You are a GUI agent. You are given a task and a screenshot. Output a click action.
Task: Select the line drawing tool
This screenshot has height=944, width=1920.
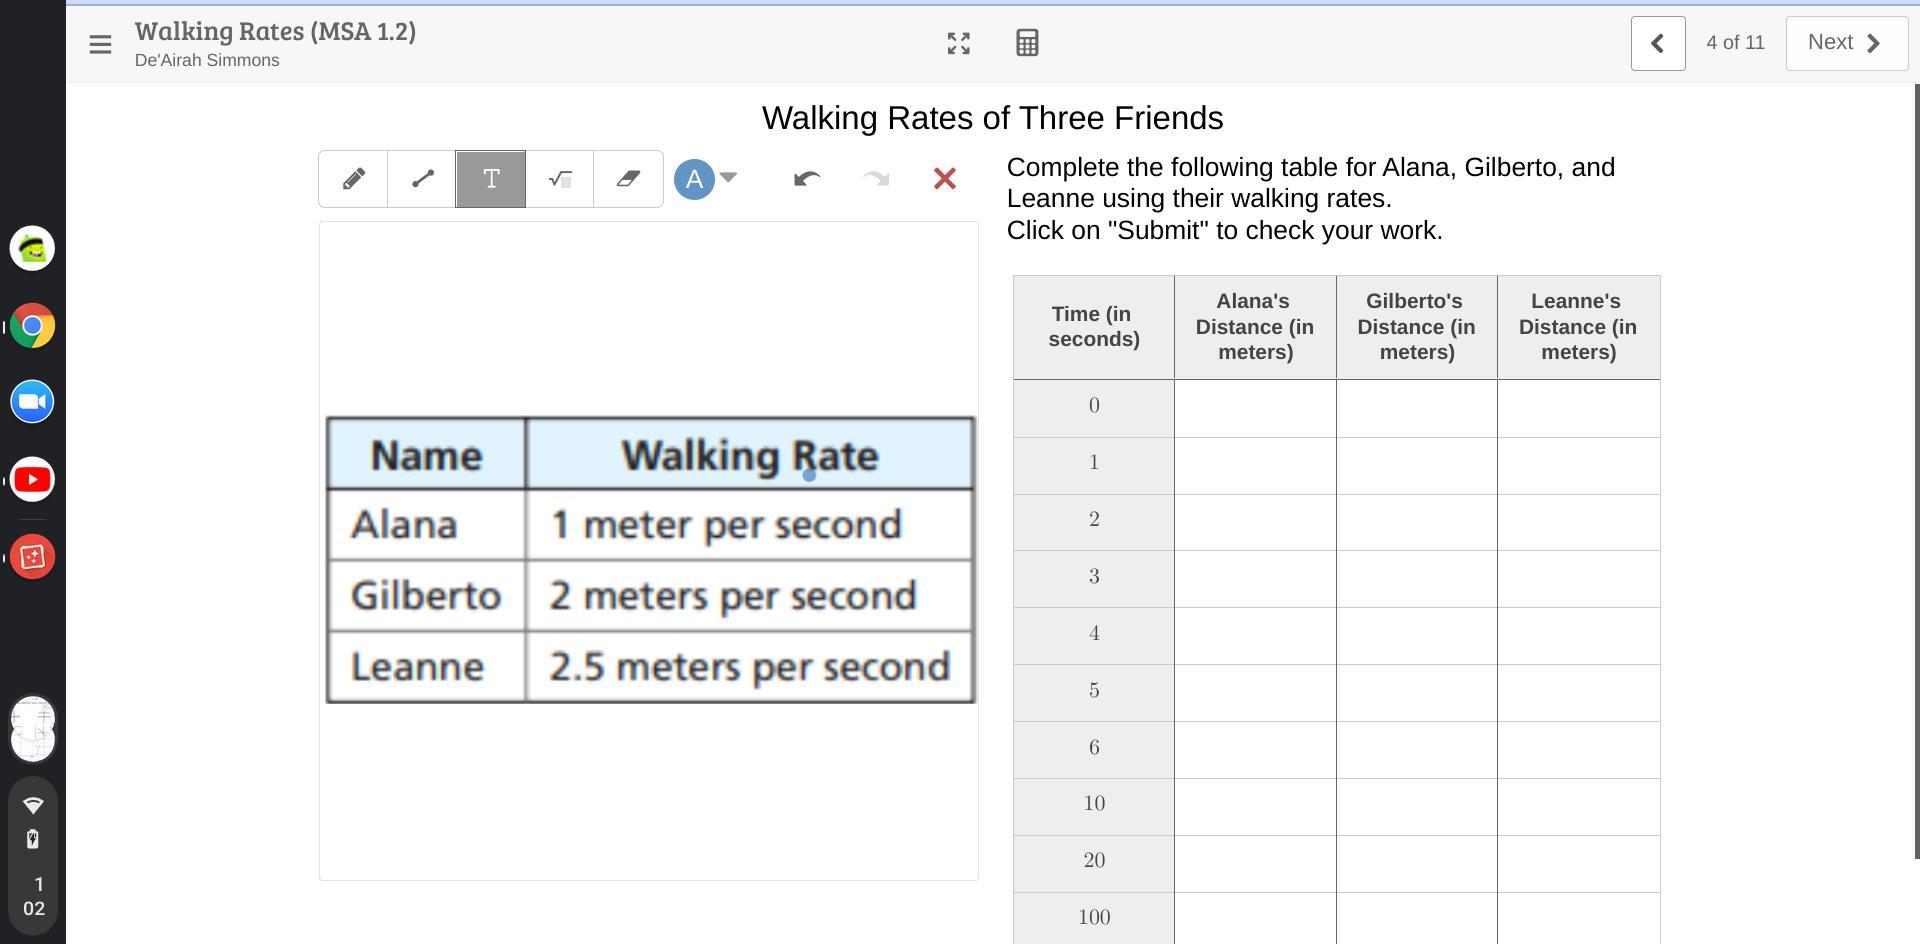coord(422,179)
